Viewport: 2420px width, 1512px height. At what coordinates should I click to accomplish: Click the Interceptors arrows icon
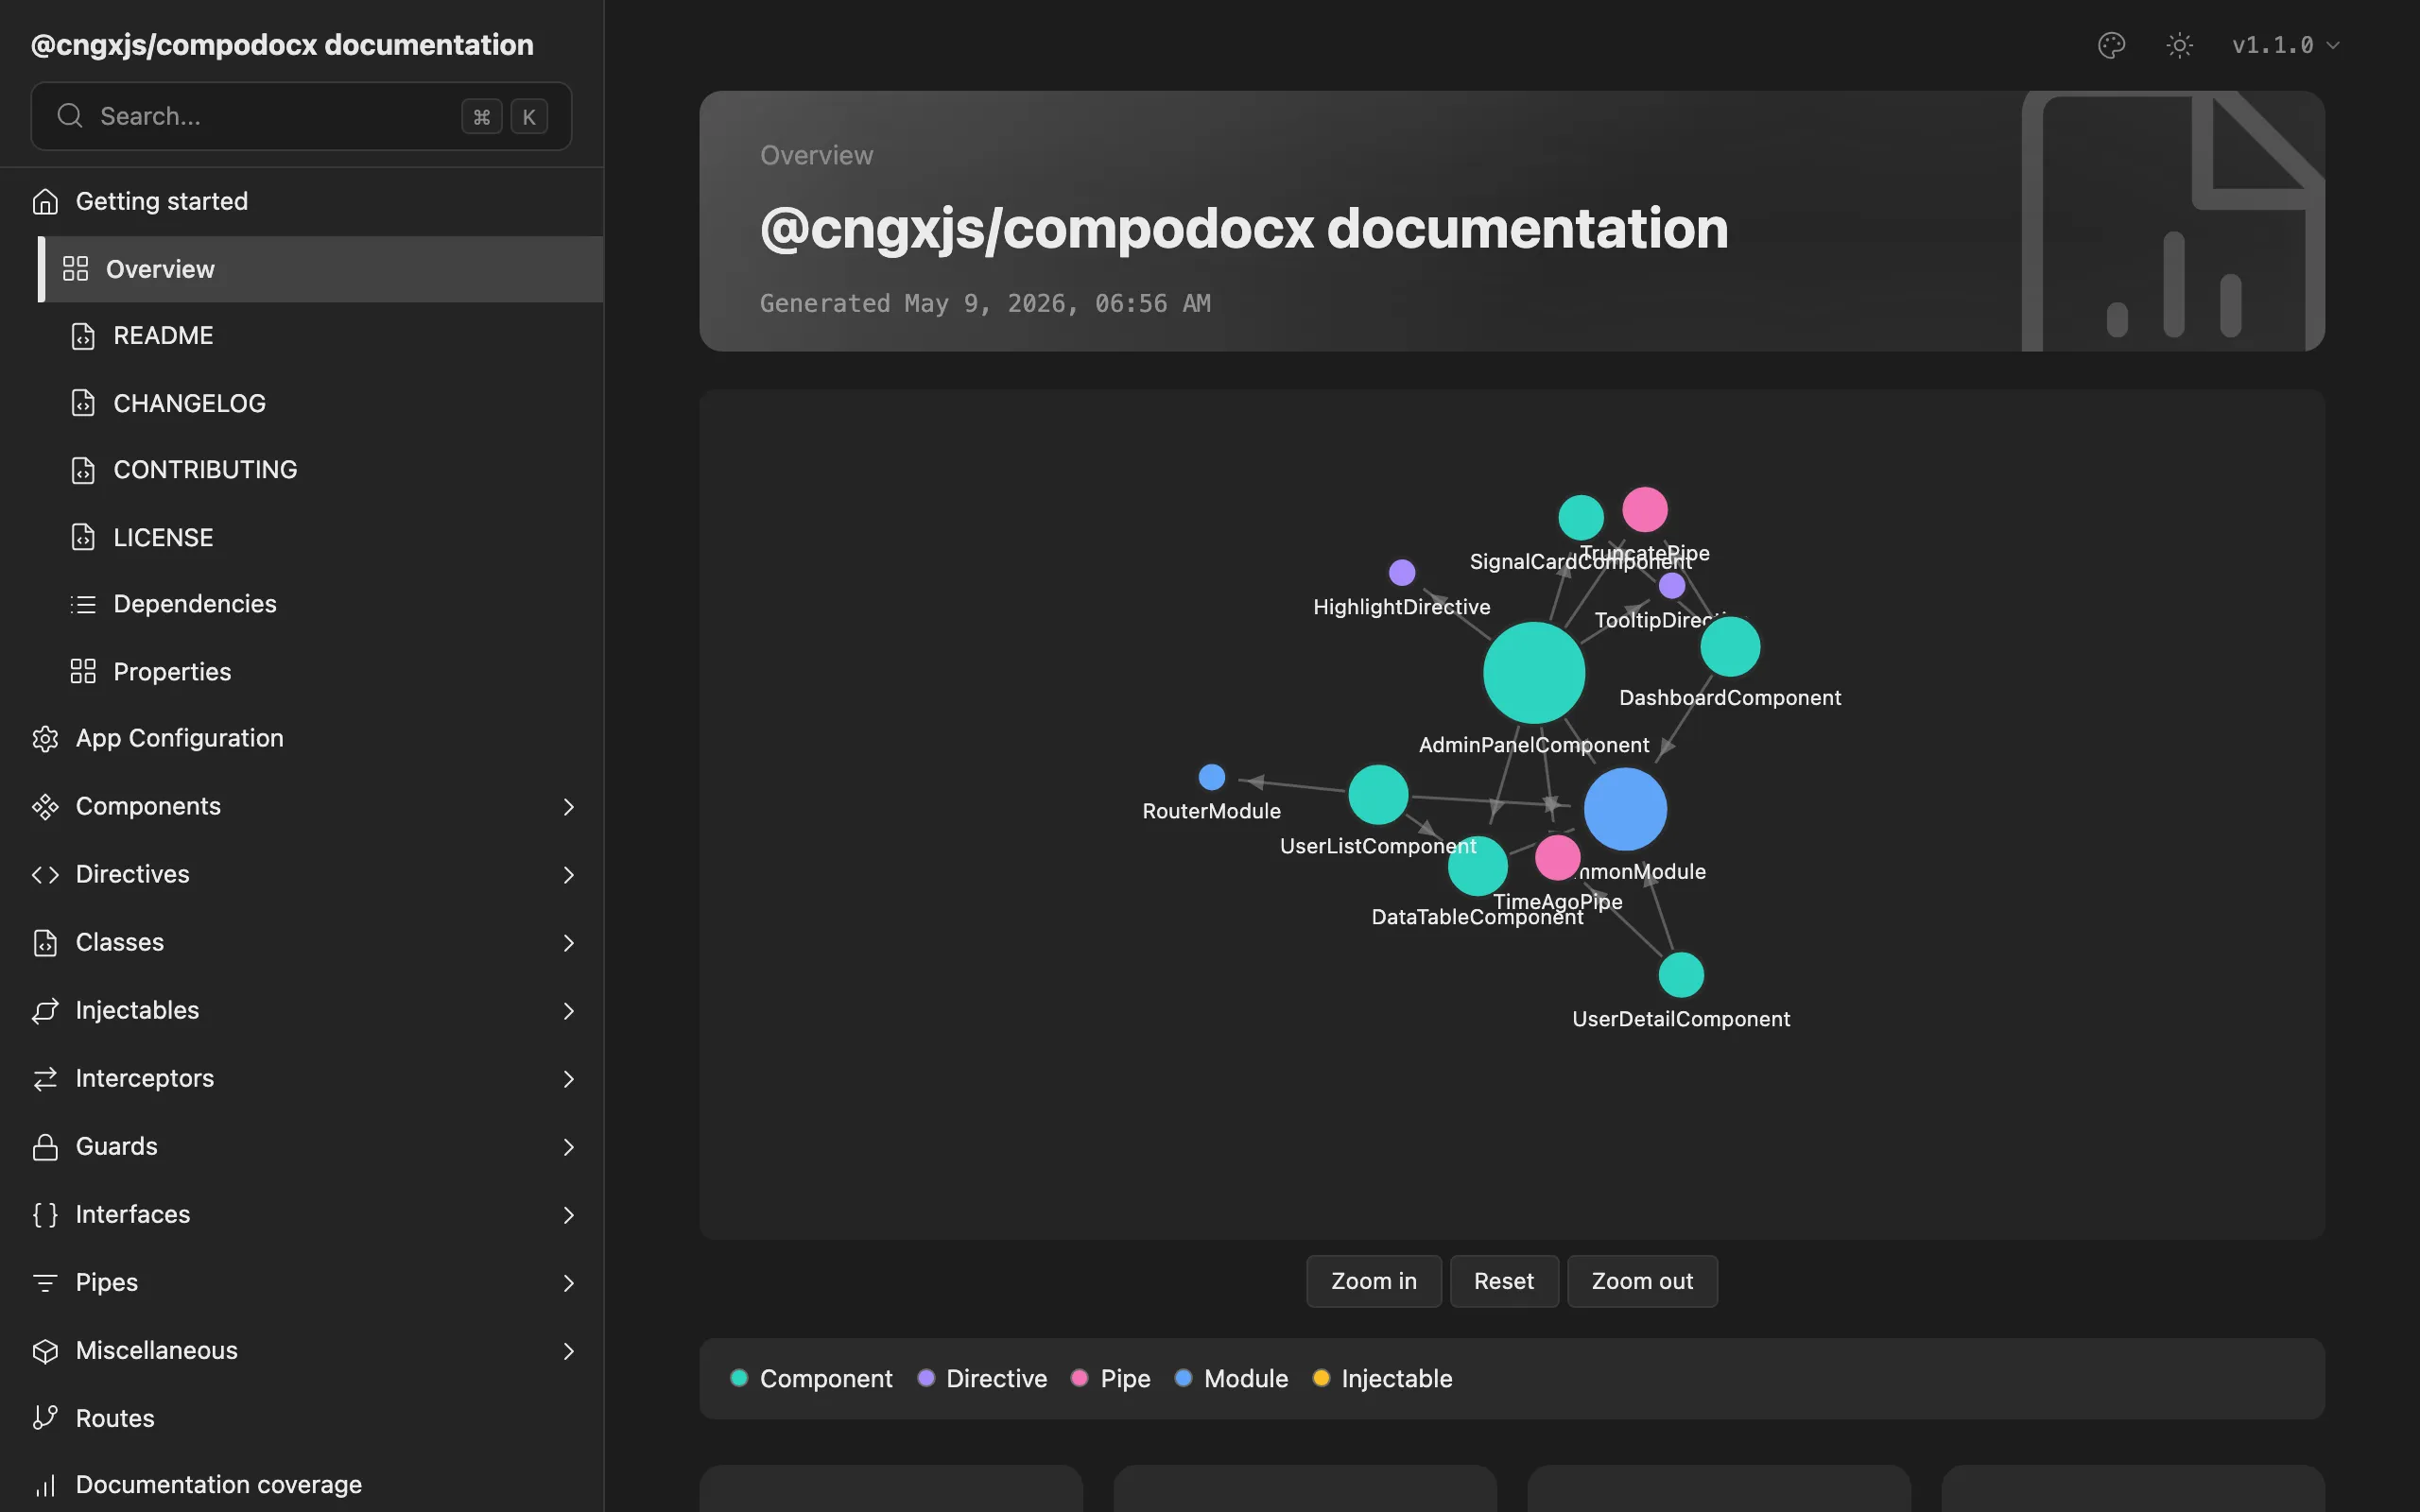pos(45,1078)
